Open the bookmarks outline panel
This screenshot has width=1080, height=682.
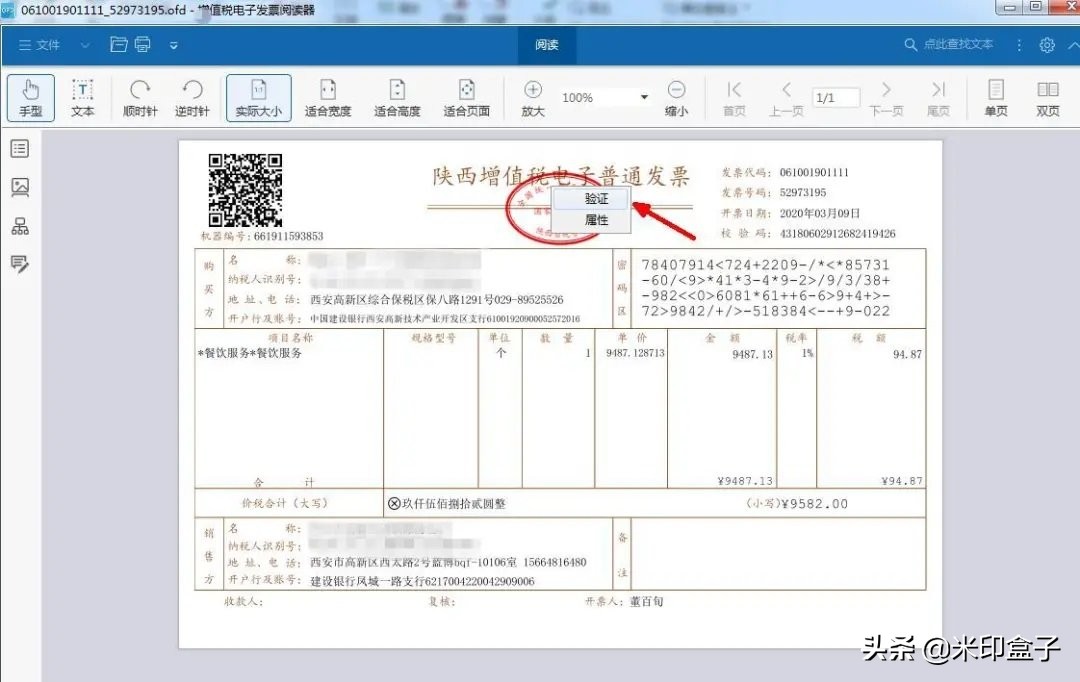tap(20, 148)
